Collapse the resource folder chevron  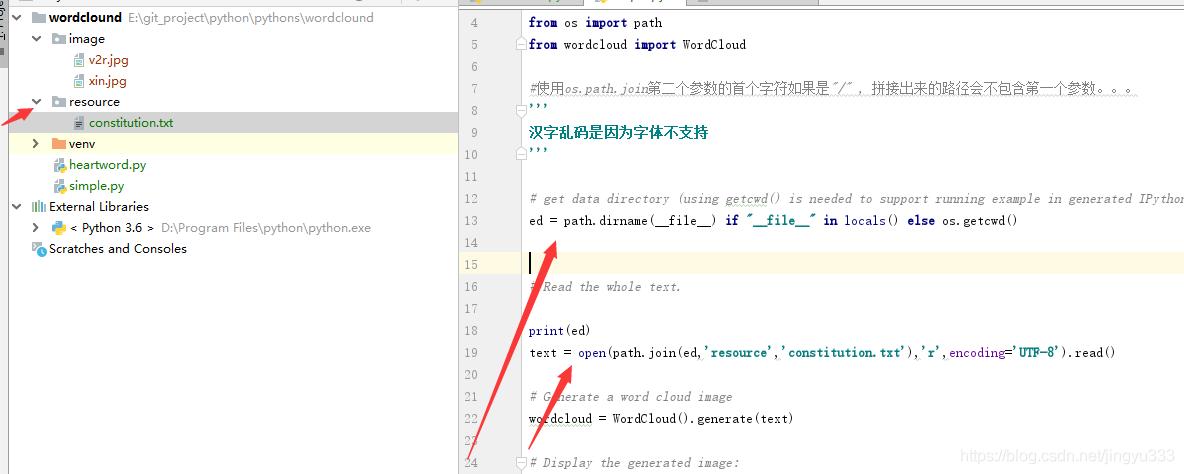point(36,101)
